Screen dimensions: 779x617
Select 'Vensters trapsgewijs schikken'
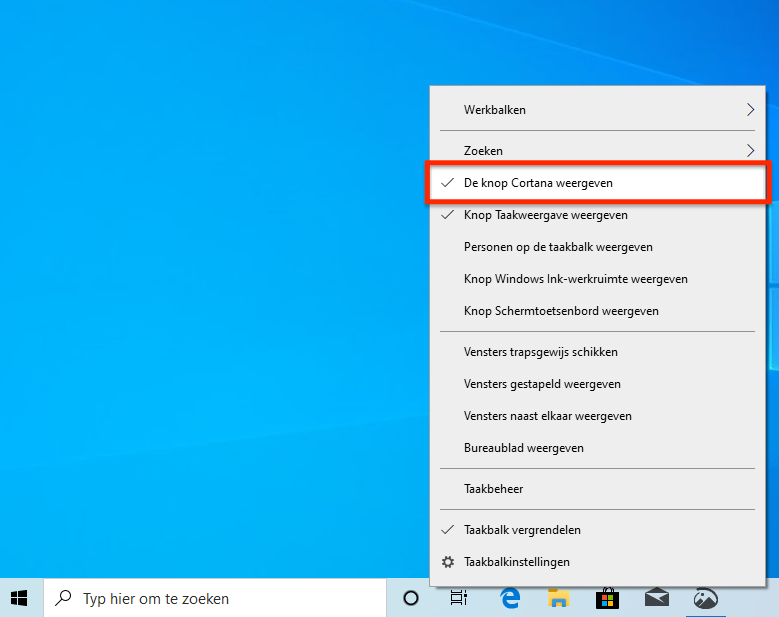(540, 352)
